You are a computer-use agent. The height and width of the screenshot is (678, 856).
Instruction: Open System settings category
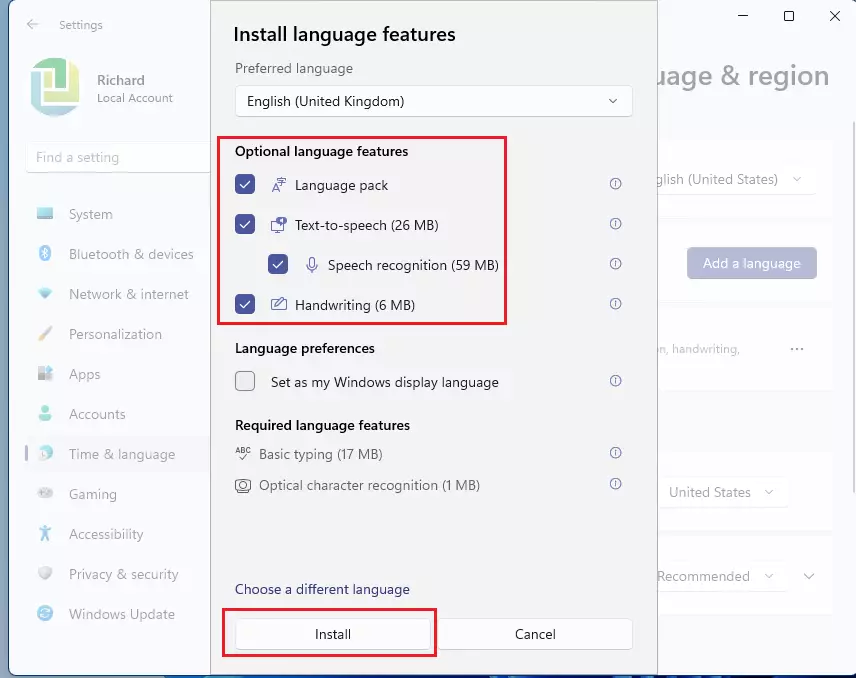[118, 214]
